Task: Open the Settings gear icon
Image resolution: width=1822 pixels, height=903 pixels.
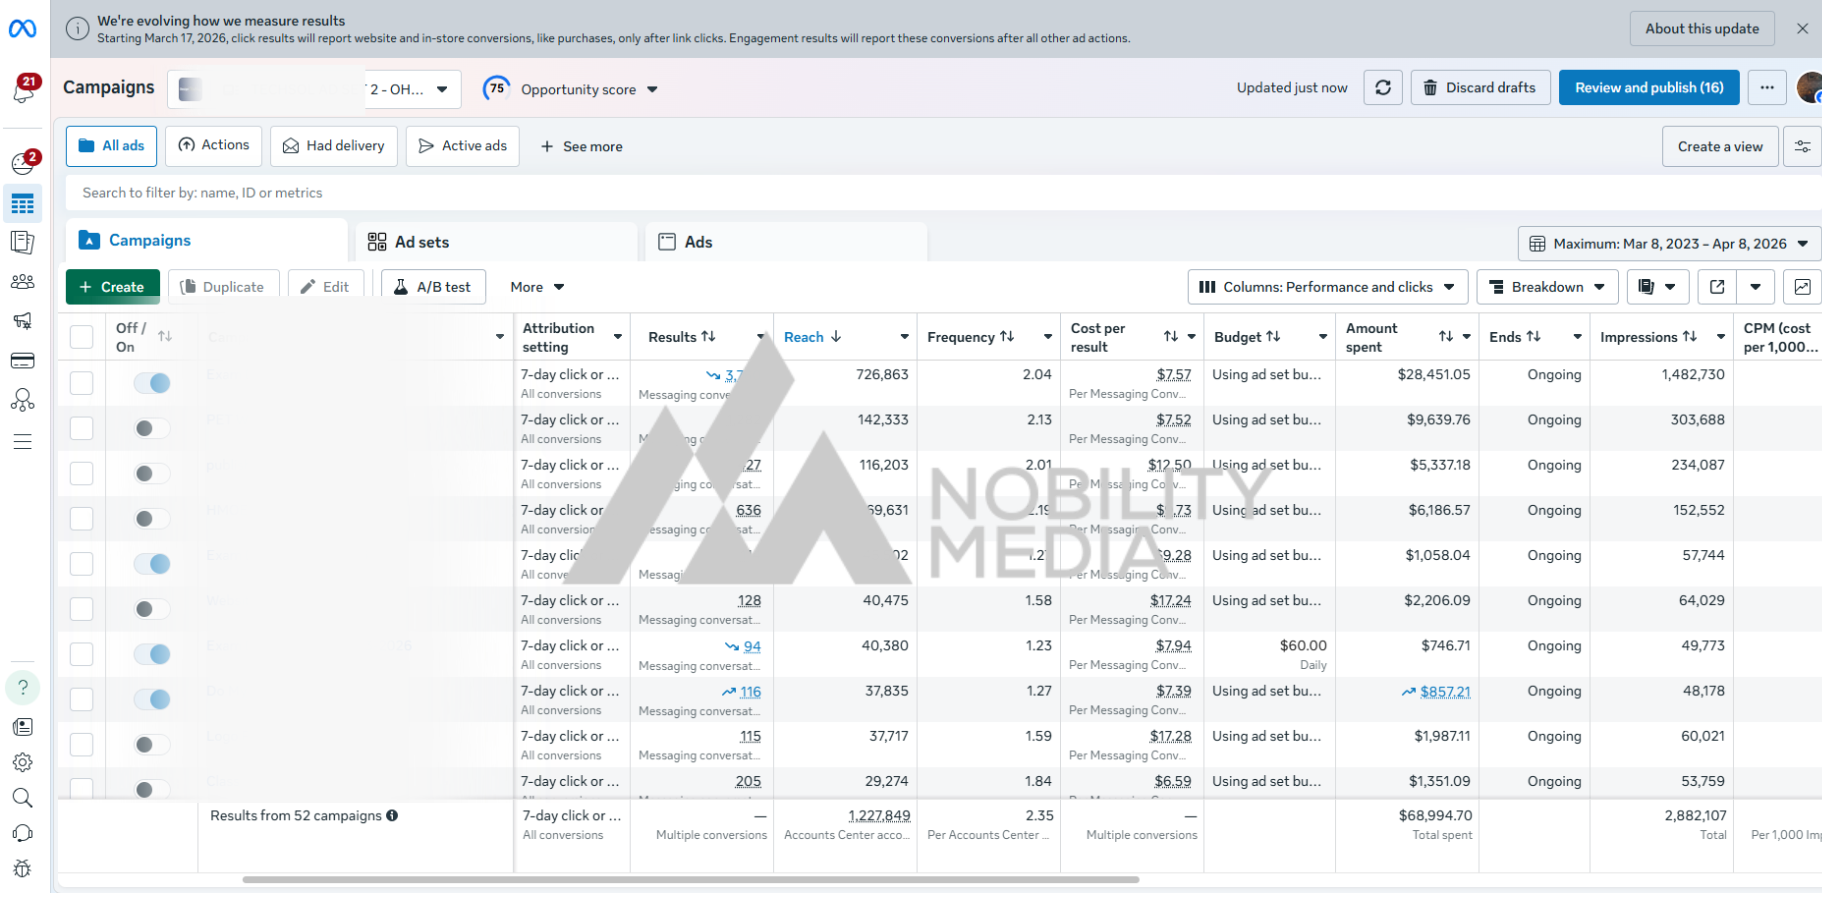Action: pyautogui.click(x=23, y=762)
